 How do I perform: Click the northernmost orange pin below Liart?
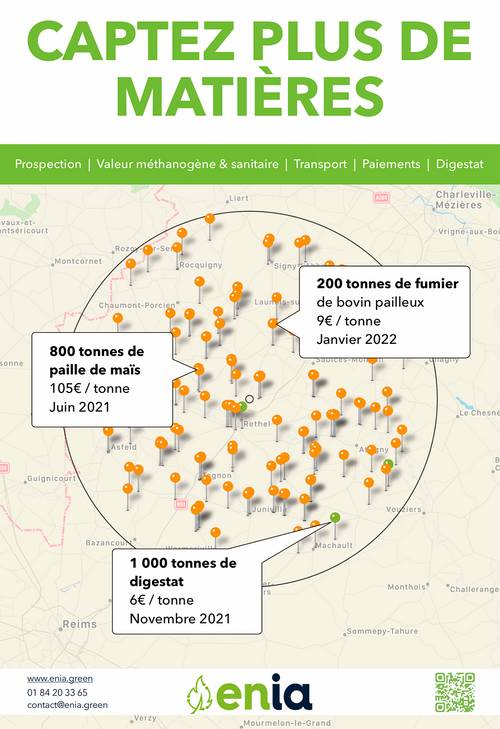210,218
